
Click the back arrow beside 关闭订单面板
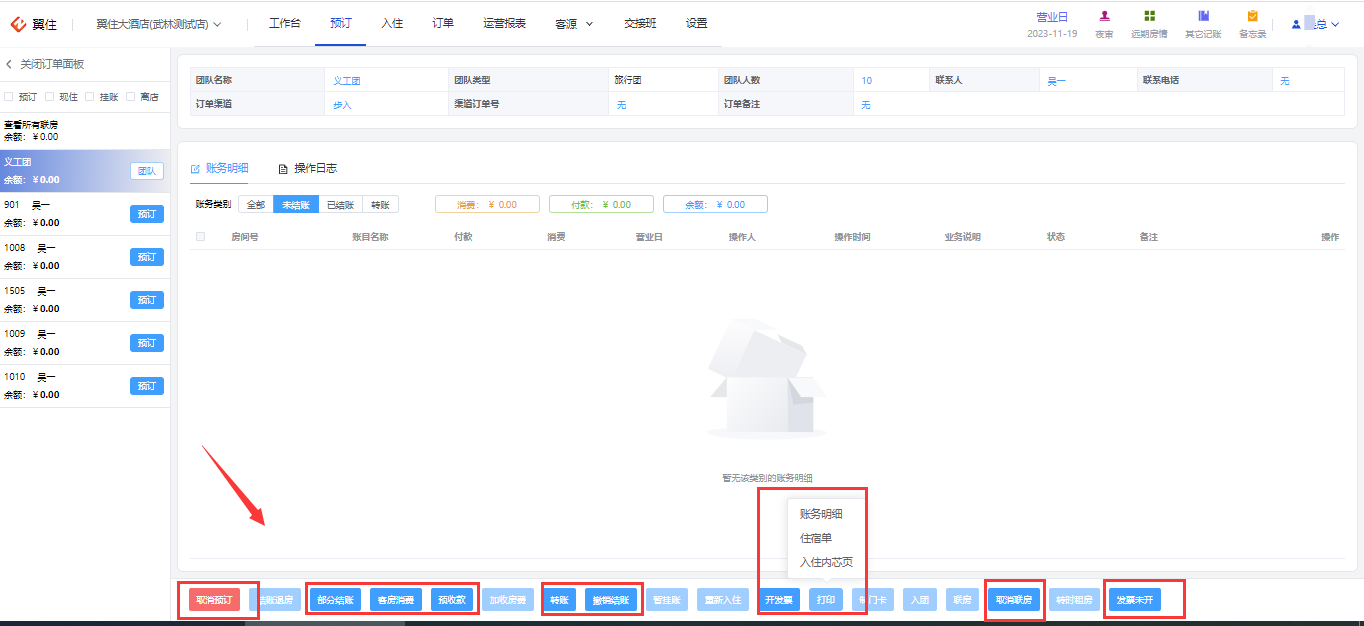click(x=9, y=64)
